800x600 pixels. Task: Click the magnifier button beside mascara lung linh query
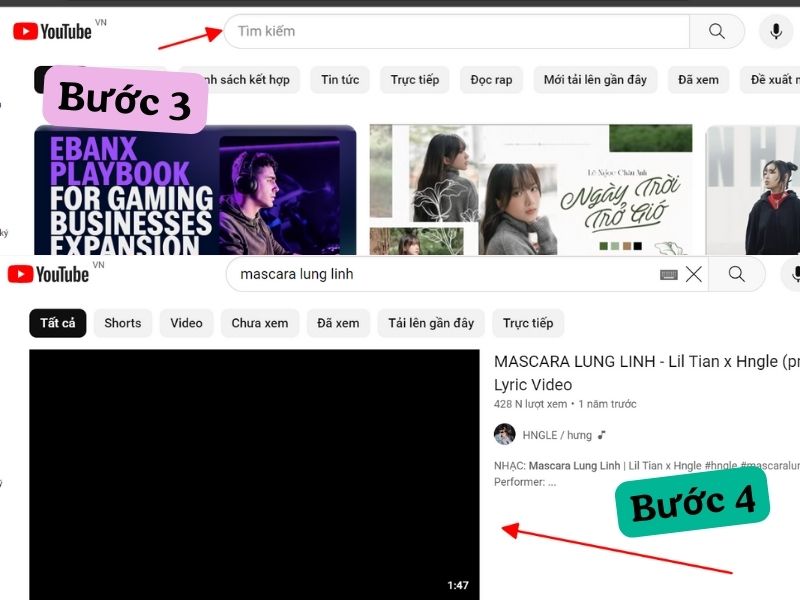coord(737,274)
